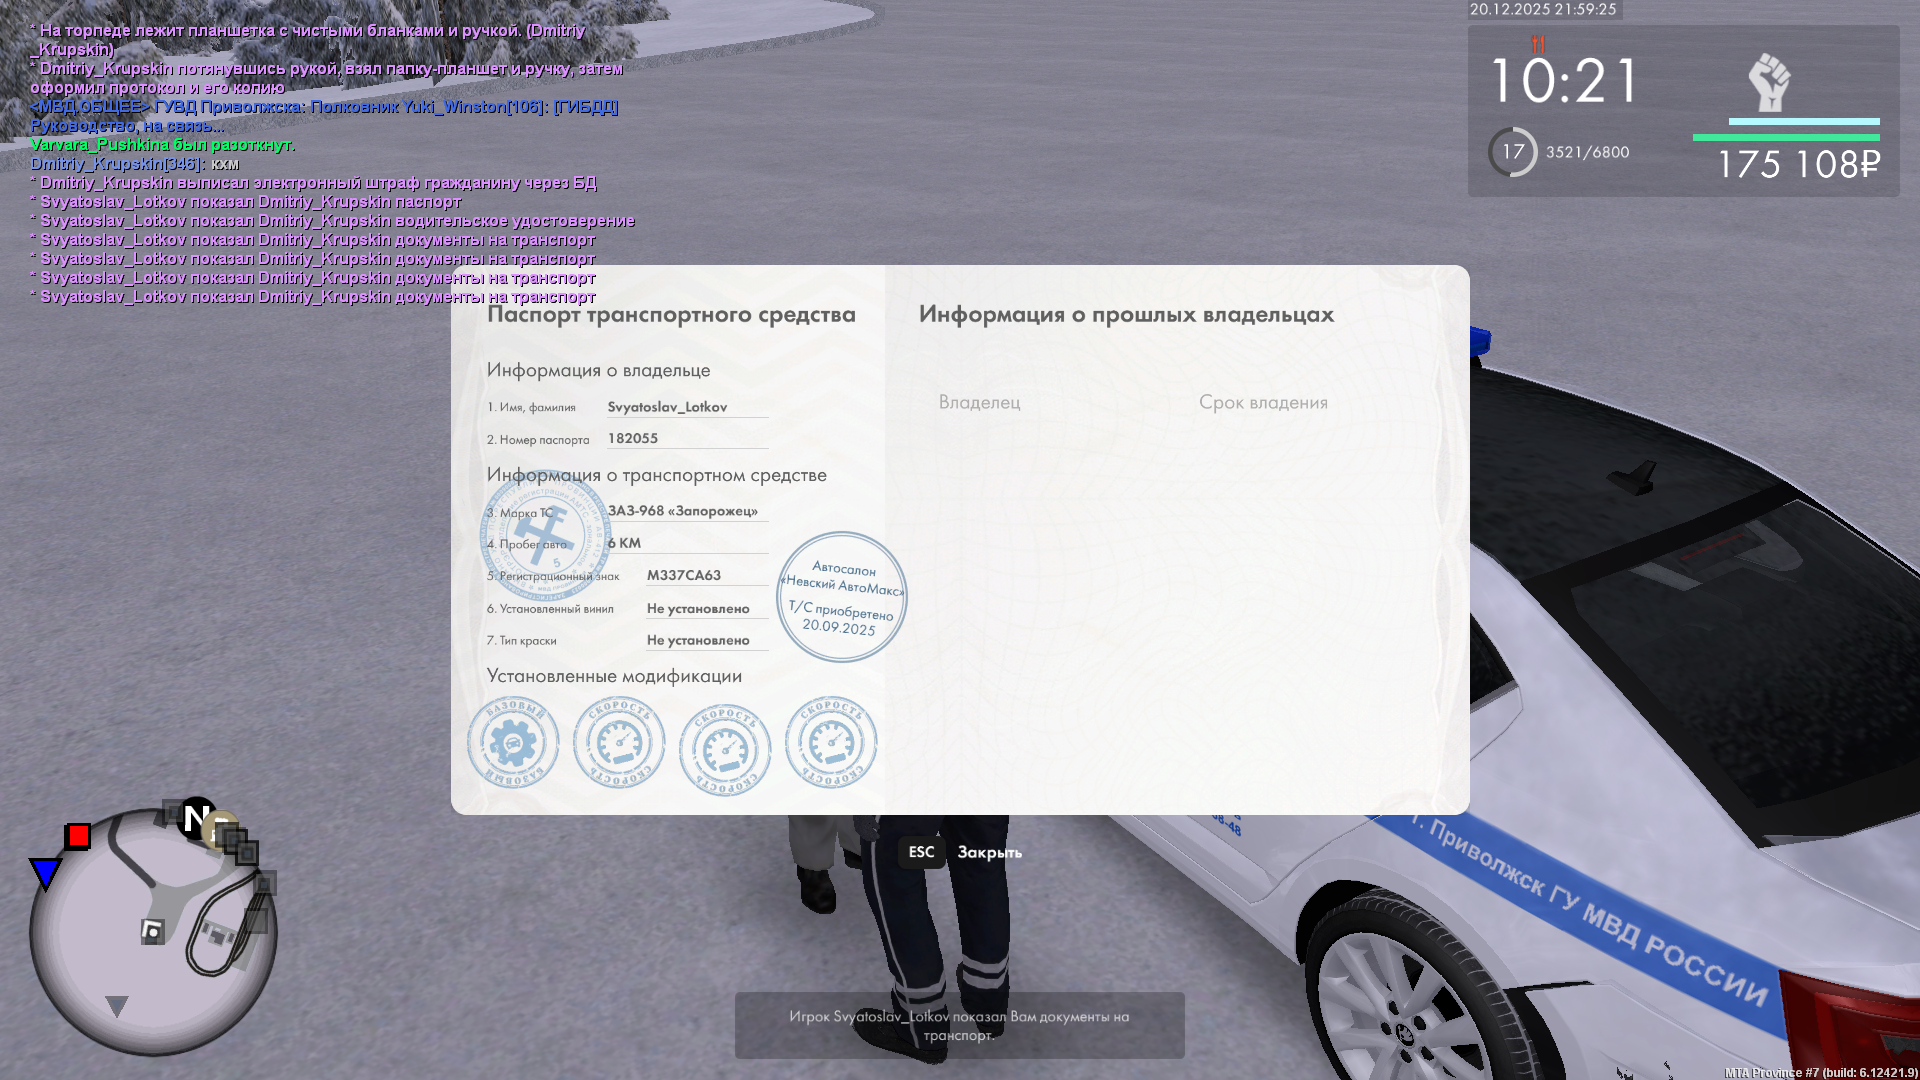Click the last «Скорость» speedometer stamp
This screenshot has height=1080, width=1920.
pyautogui.click(x=831, y=742)
